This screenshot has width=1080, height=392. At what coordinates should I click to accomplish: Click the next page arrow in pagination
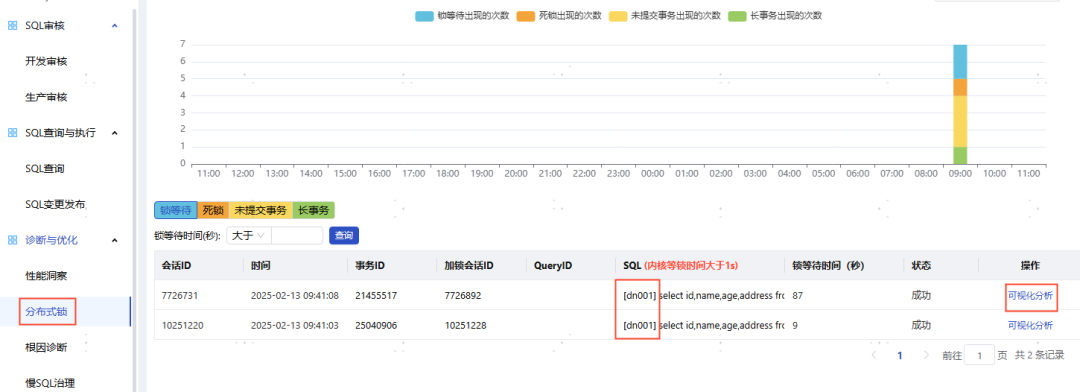926,355
